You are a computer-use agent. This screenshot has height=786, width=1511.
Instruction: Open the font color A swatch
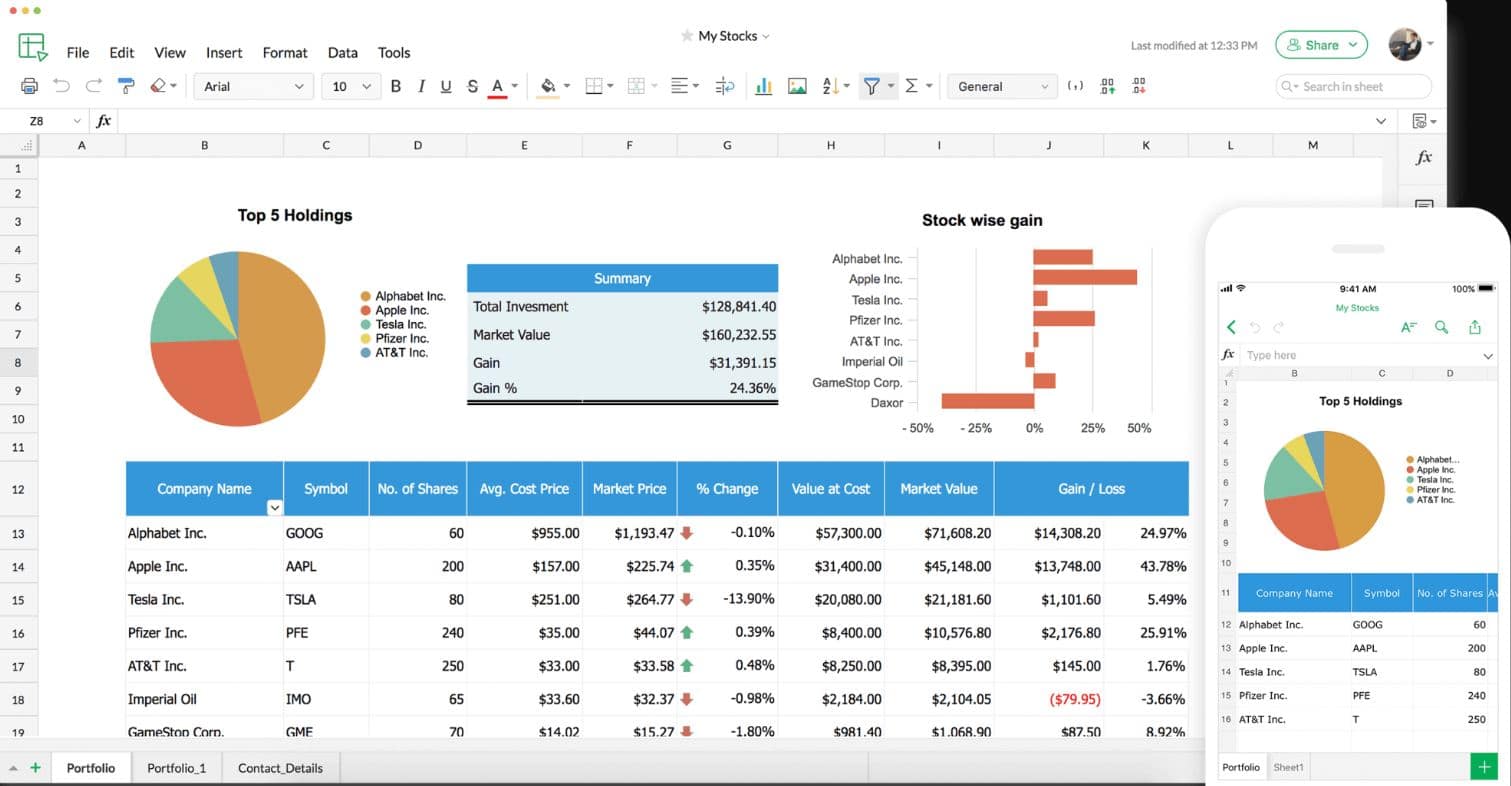(x=498, y=87)
